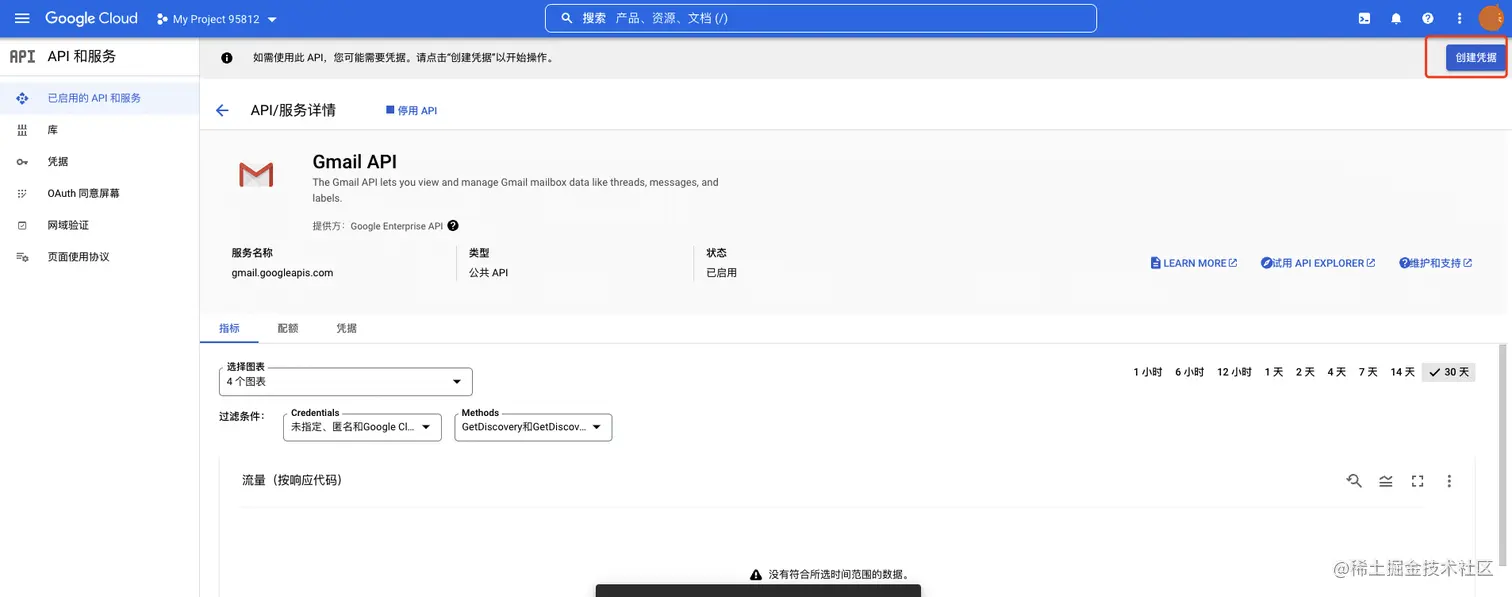Viewport: 1512px width, 597px height.
Task: Open the hamburger navigation menu
Action: (x=21, y=18)
